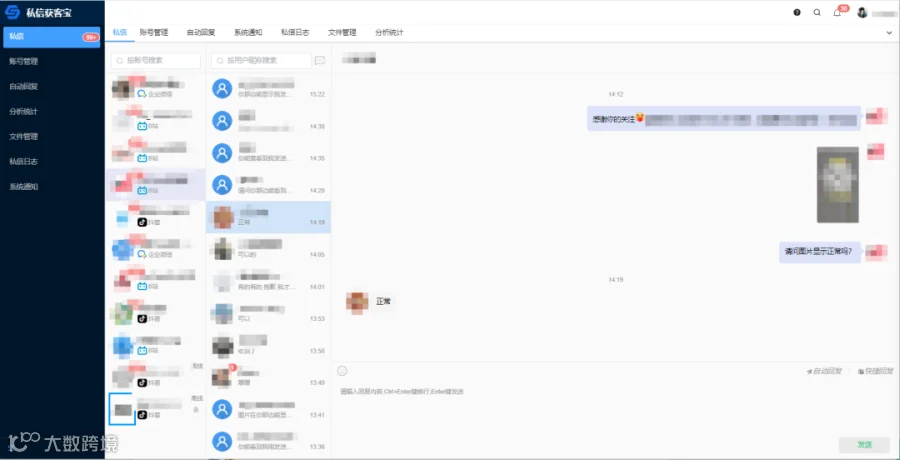This screenshot has height=460, width=900.
Task: Open the conversation timestamped 14:05
Action: coord(268,249)
